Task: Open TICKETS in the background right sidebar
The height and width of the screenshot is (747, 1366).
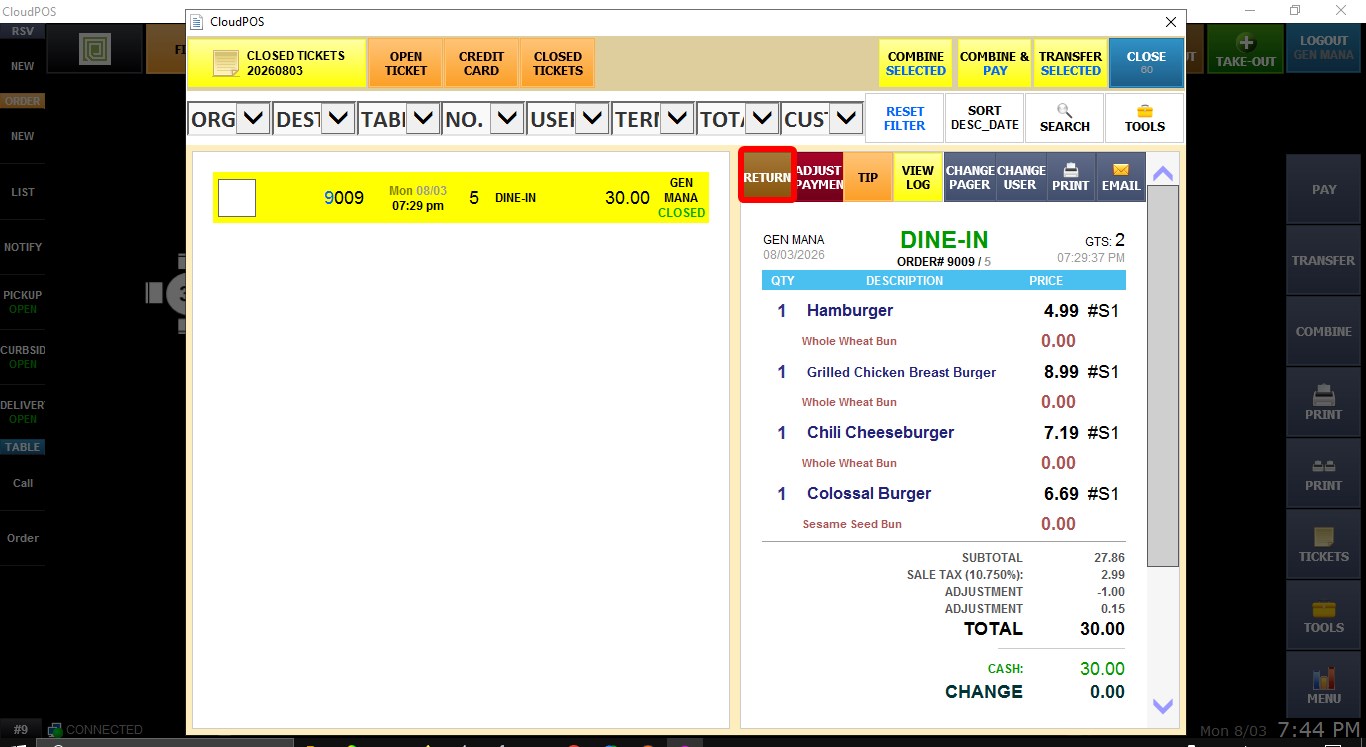Action: 1323,543
